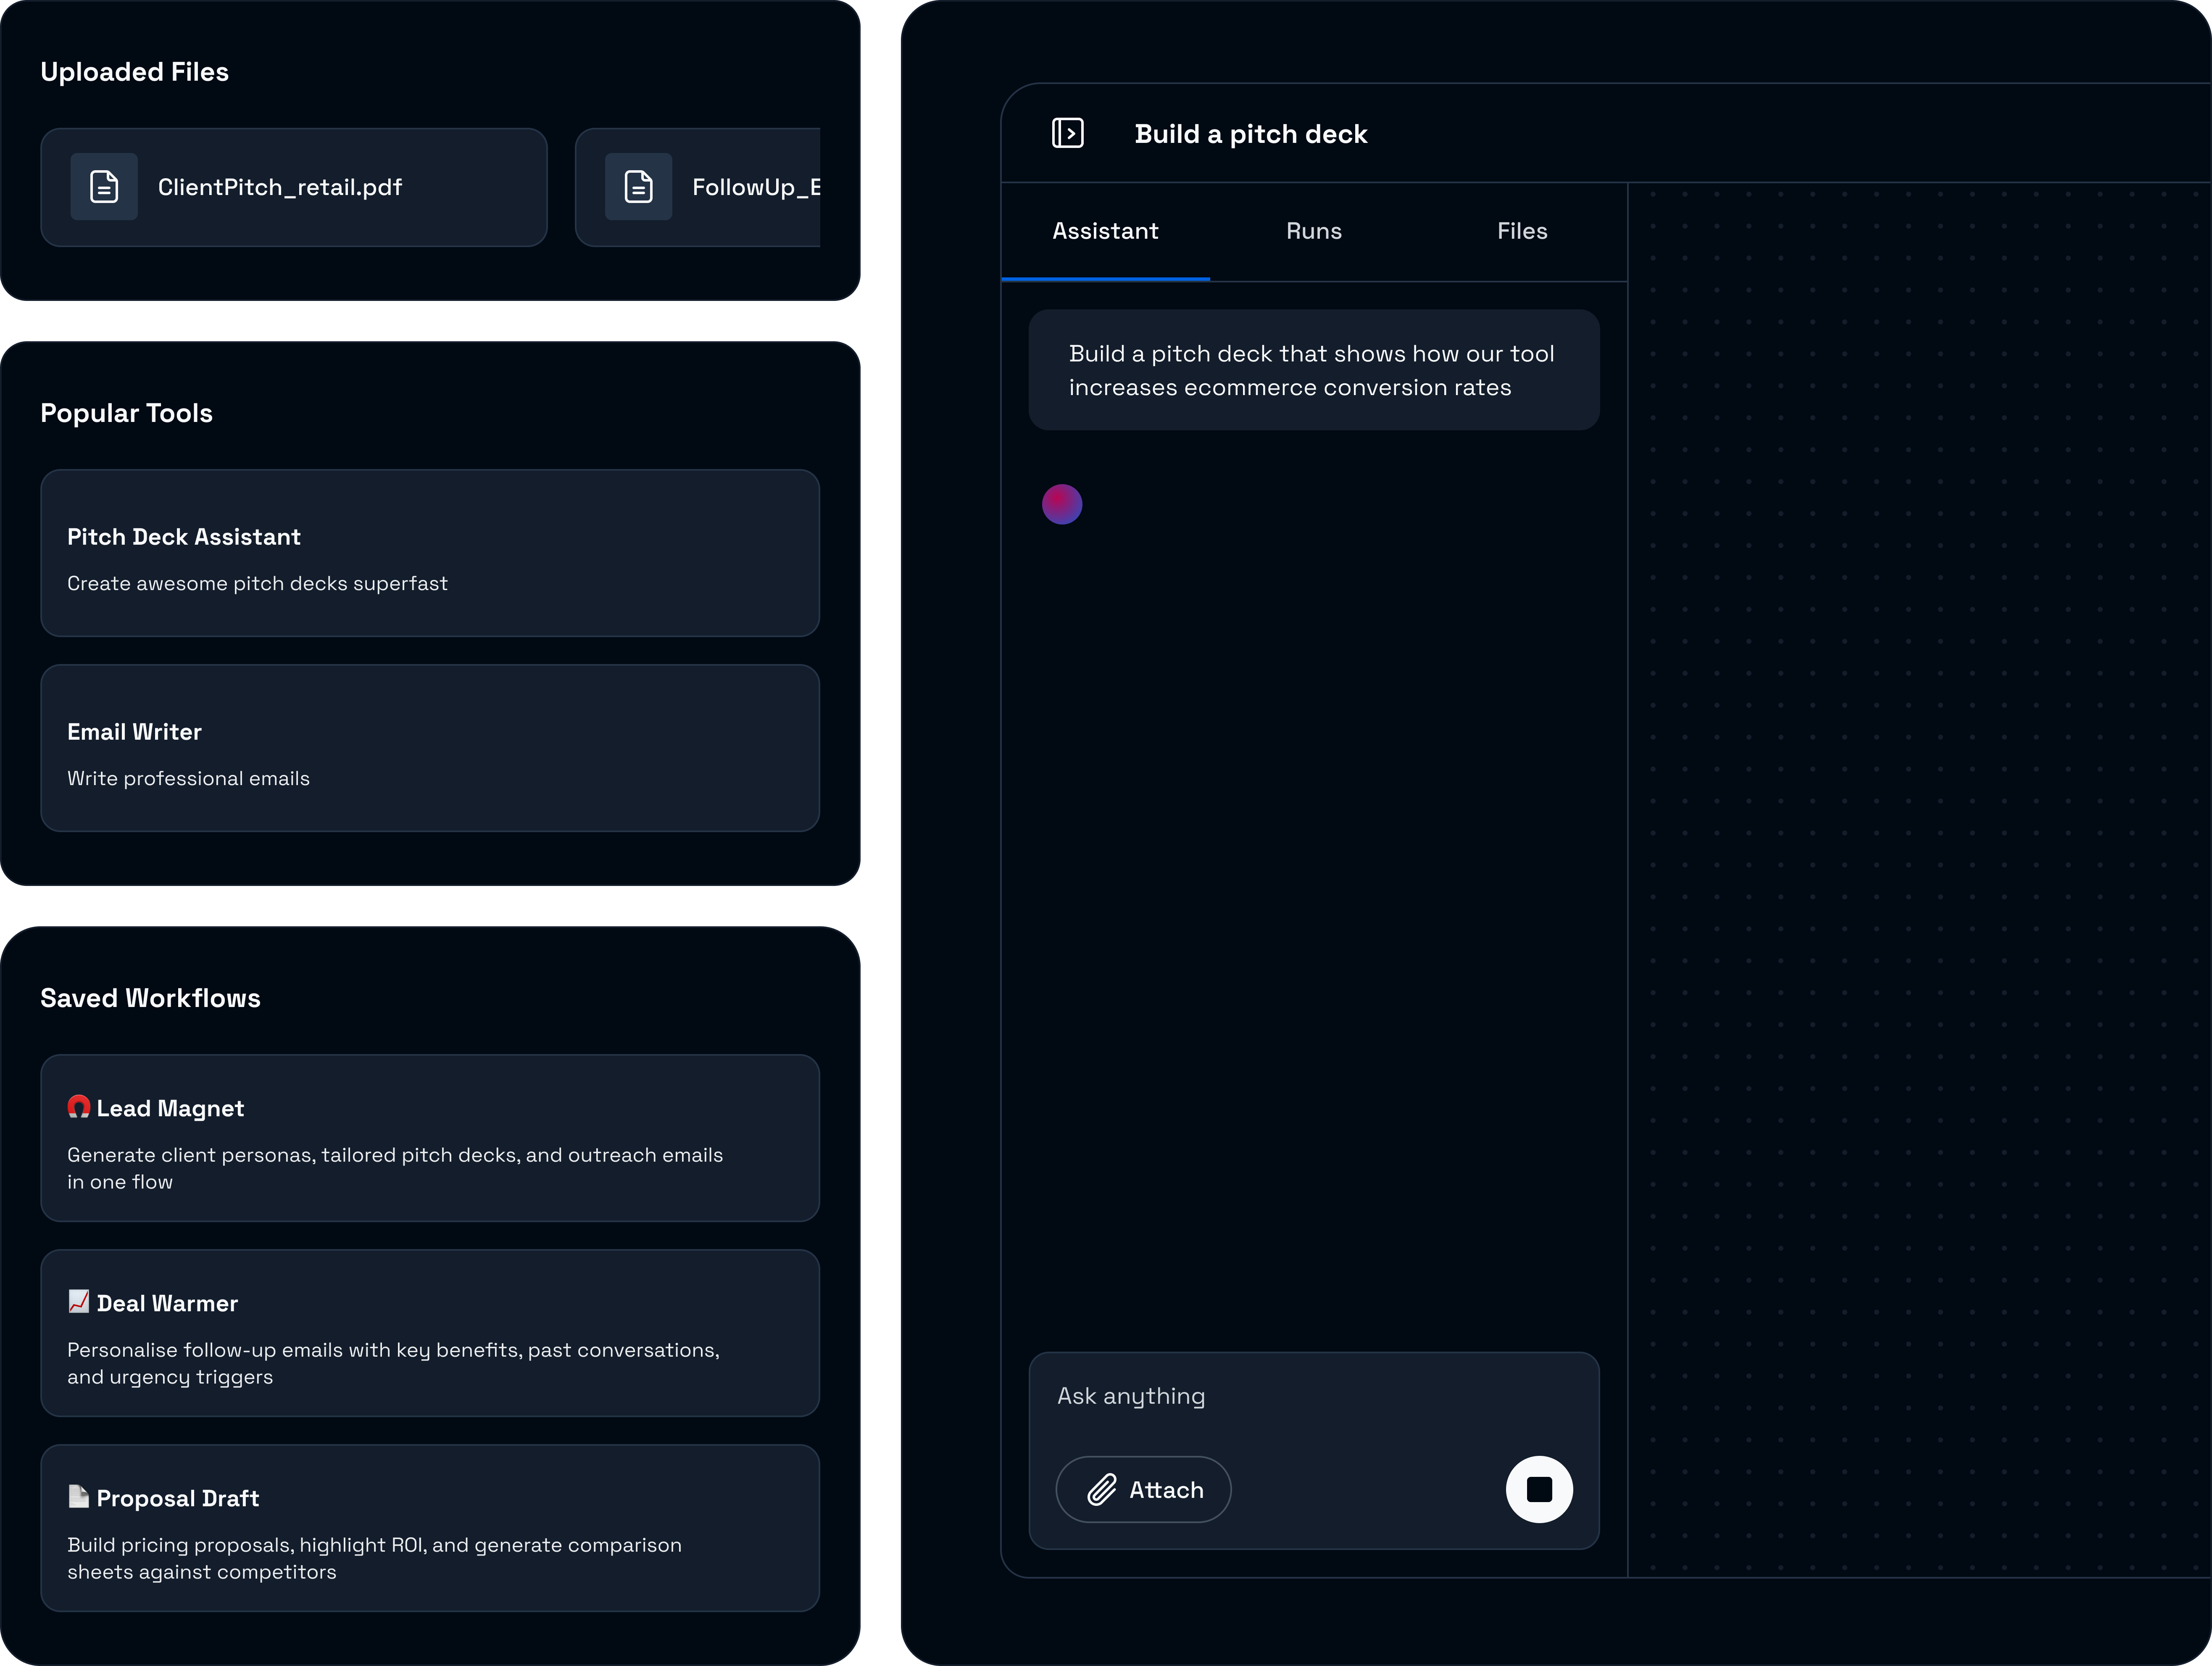Open the Email Writer tool card
This screenshot has width=2212, height=1666.
pos(430,748)
